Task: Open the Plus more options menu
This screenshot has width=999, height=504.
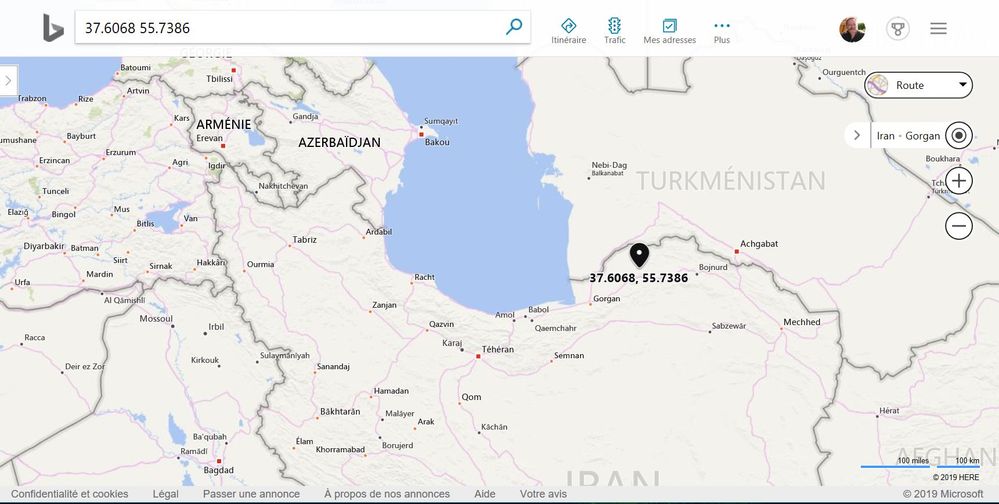Action: tap(722, 31)
